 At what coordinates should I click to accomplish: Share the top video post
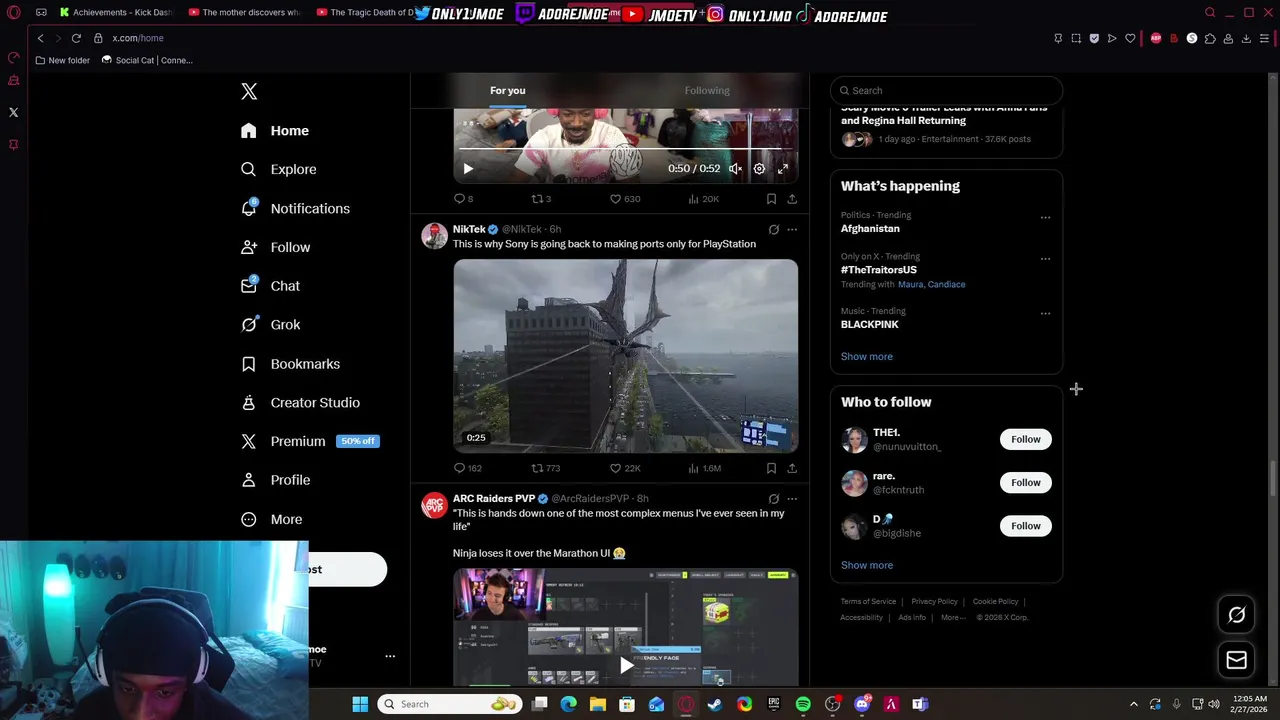point(792,199)
